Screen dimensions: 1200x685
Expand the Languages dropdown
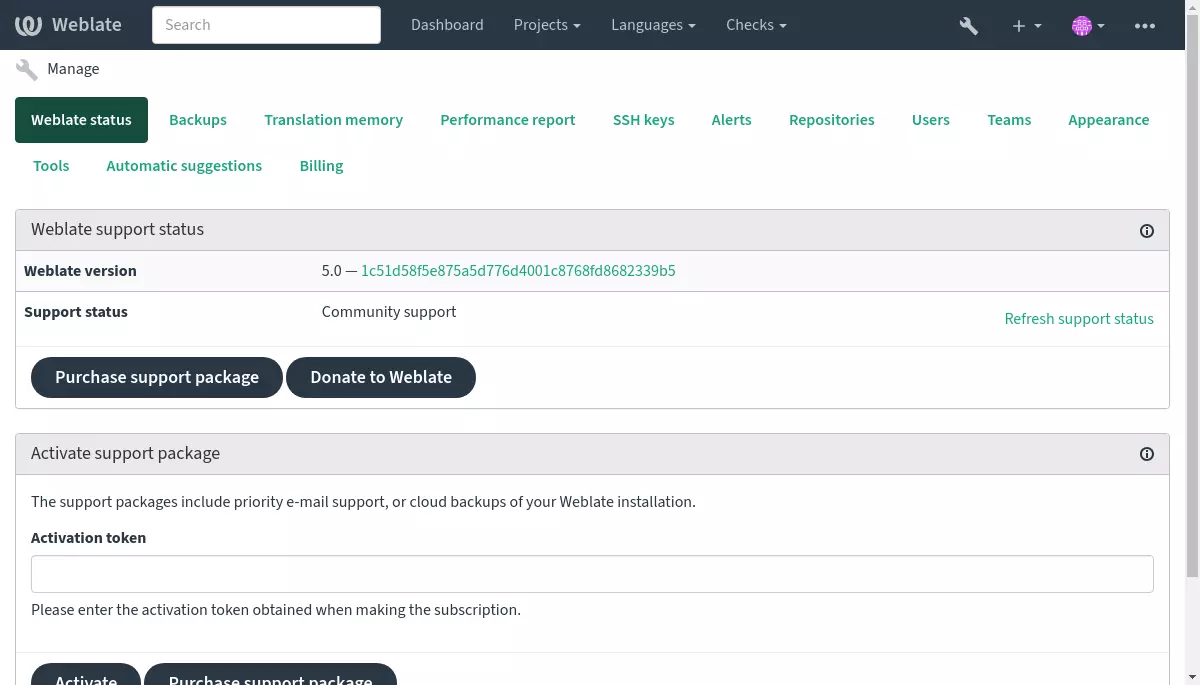click(654, 25)
